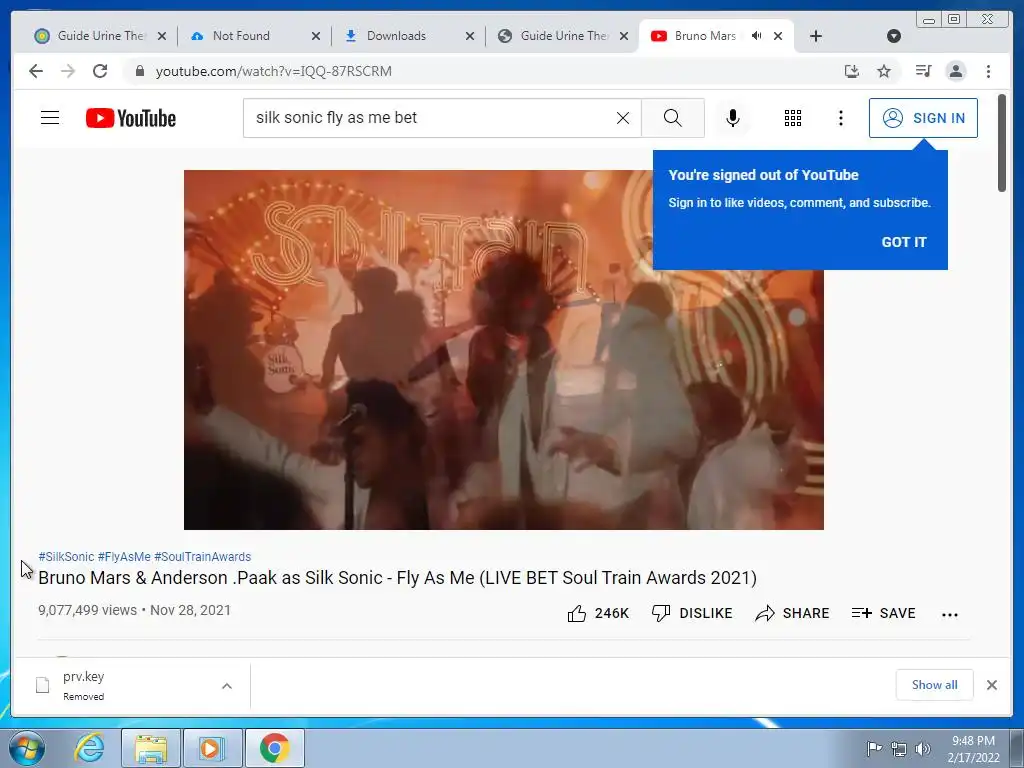Open the #FlyAsMe hashtag link

124,556
